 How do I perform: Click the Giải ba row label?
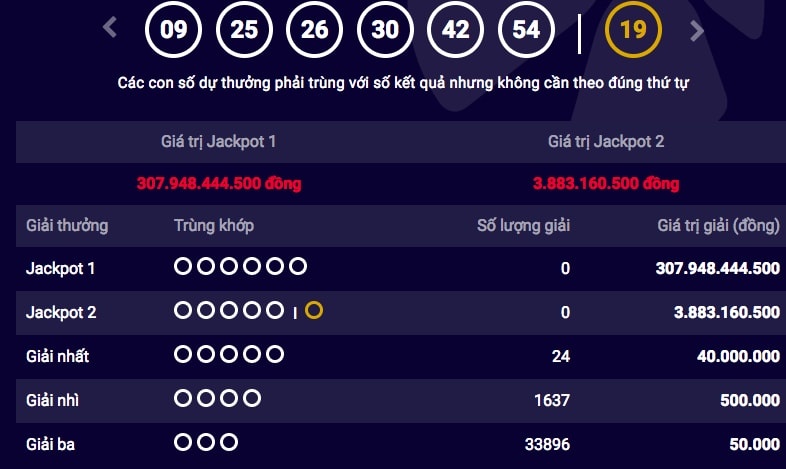click(52, 444)
